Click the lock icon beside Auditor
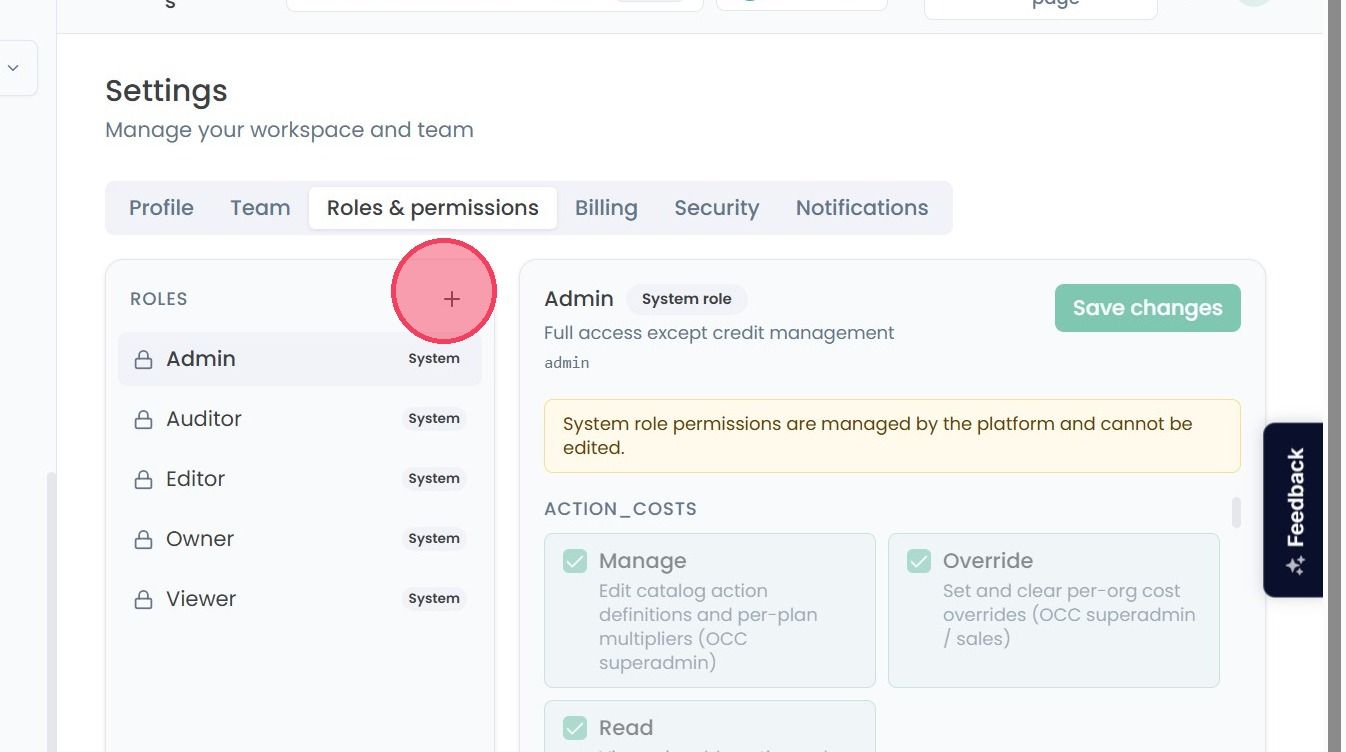Image resolution: width=1346 pixels, height=752 pixels. (144, 419)
